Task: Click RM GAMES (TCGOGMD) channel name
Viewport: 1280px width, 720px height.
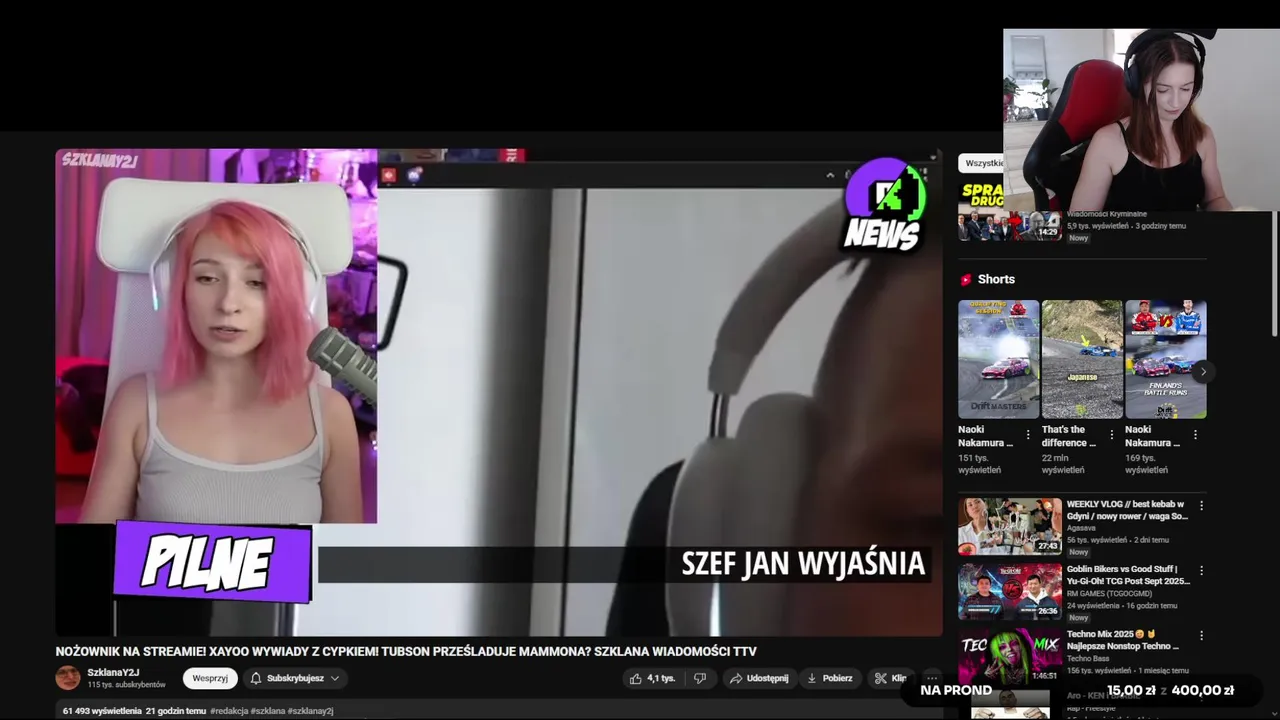Action: pos(1111,593)
